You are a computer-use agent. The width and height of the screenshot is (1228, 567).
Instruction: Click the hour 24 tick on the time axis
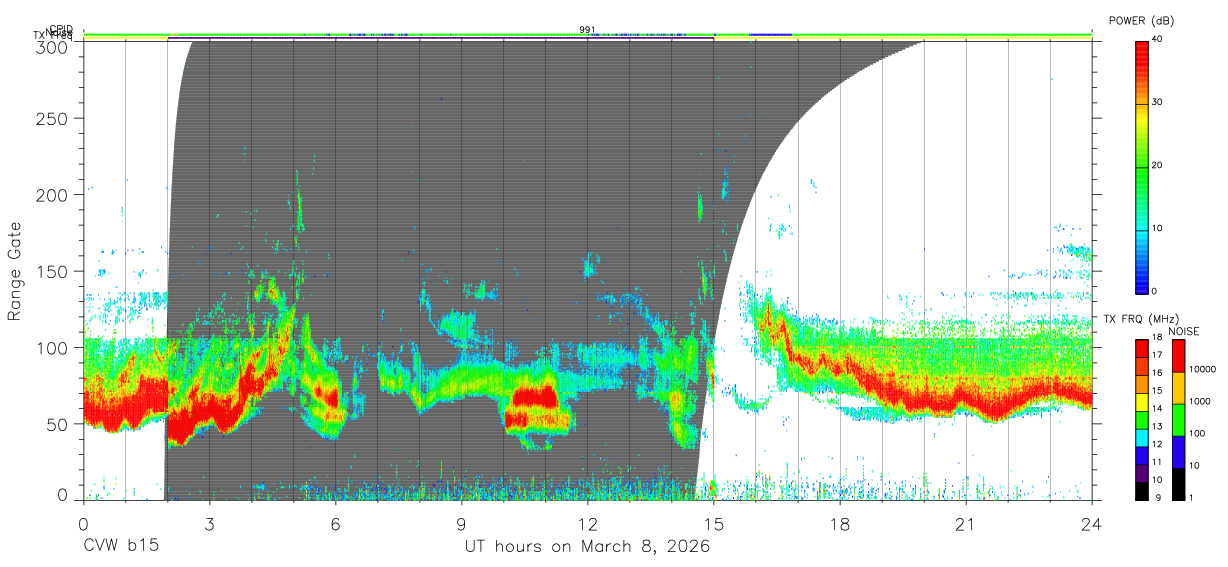[x=1092, y=524]
